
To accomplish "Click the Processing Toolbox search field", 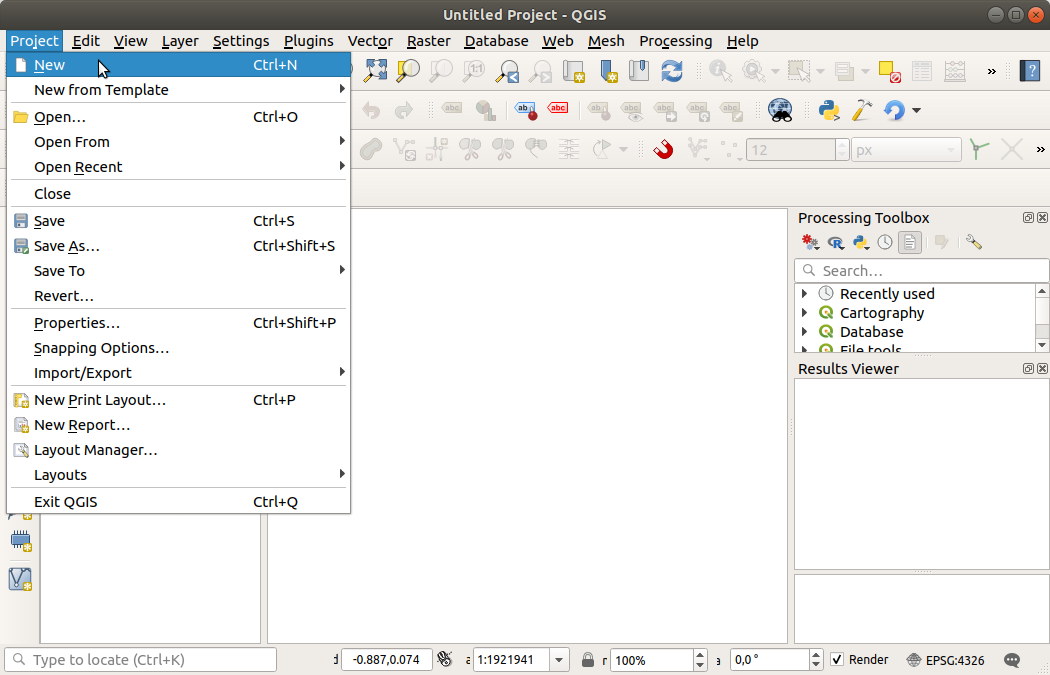I will tap(920, 271).
